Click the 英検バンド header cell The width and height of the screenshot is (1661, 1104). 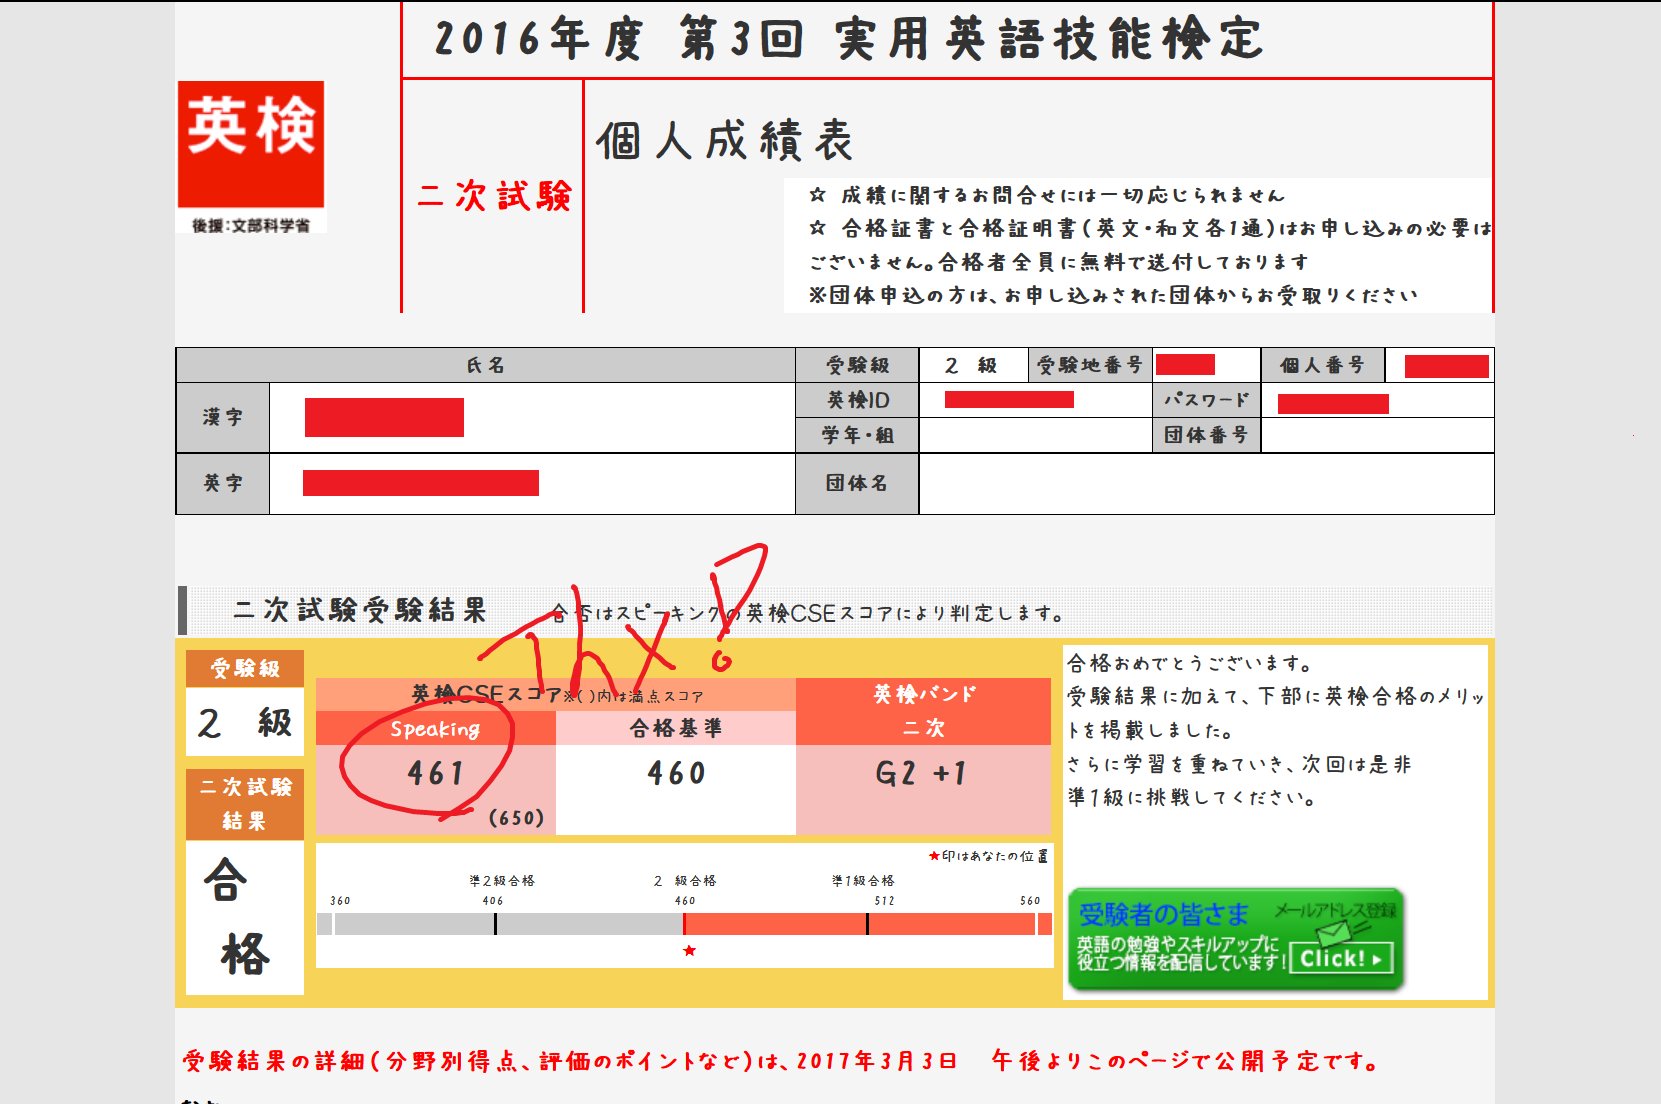click(923, 694)
